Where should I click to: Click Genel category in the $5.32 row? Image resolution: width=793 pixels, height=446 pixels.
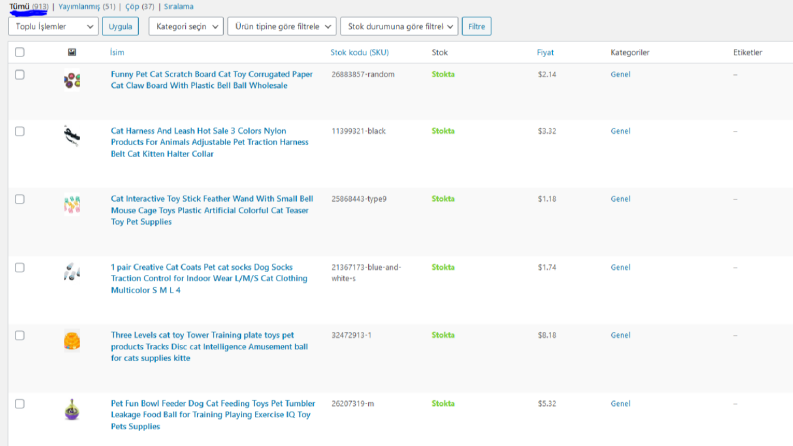click(x=620, y=404)
